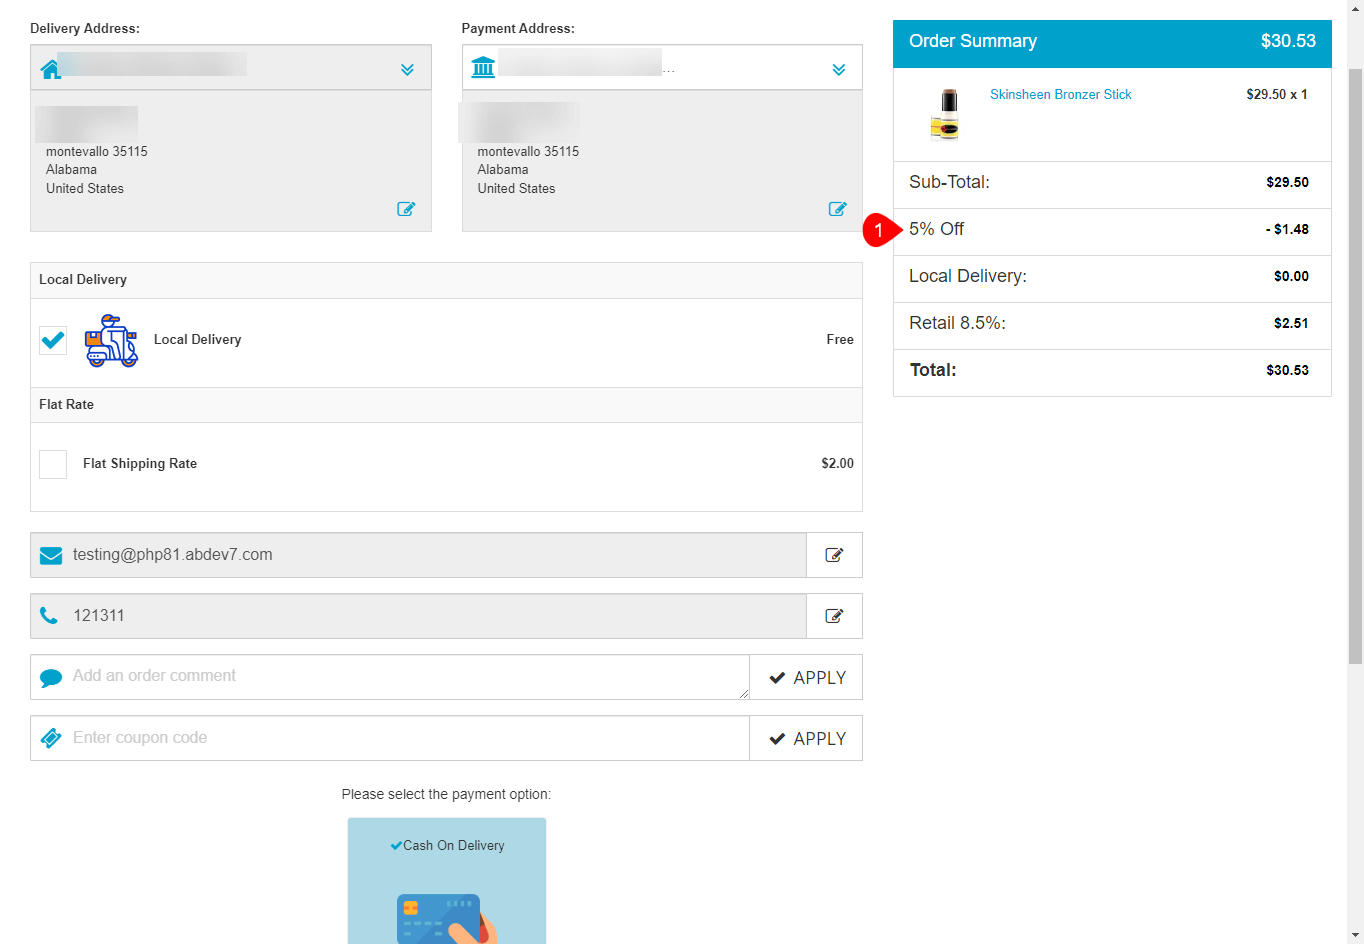Click the payment address bank icon
Viewport: 1364px width, 944px height.
pos(483,68)
